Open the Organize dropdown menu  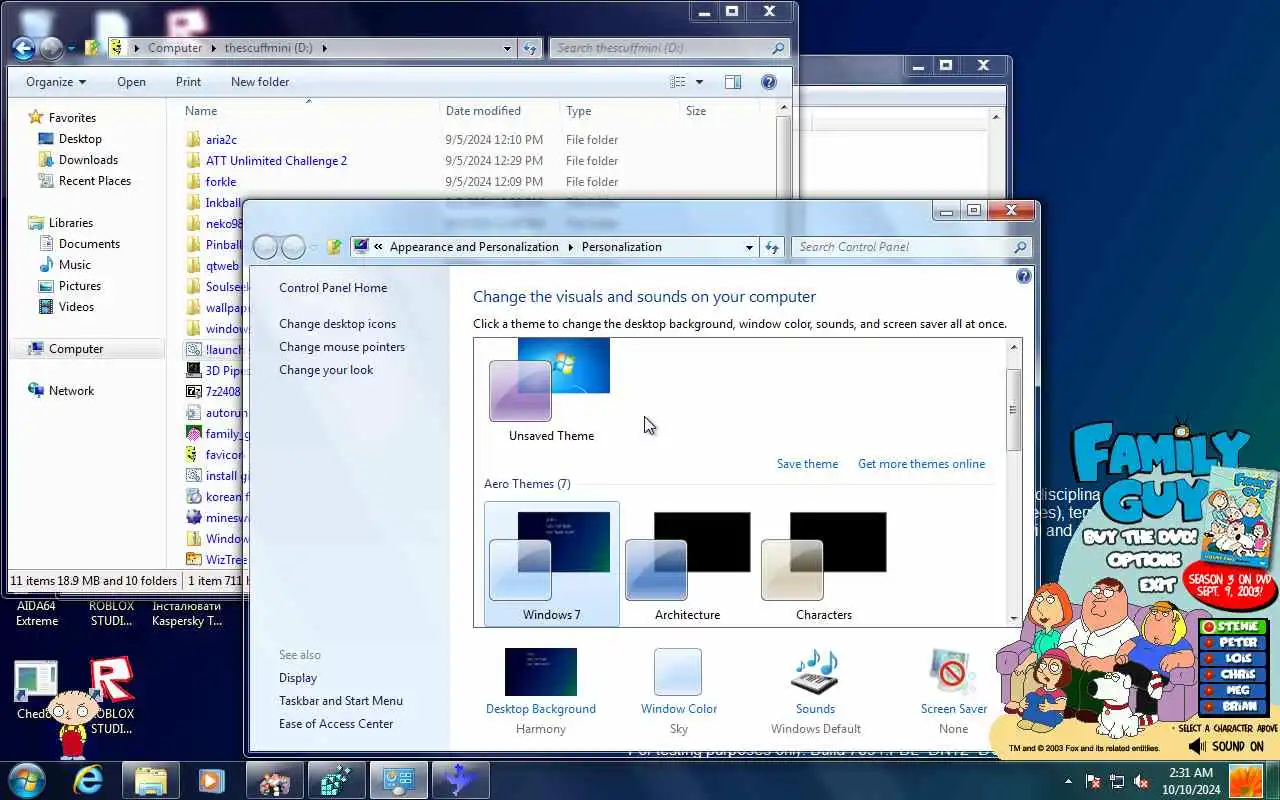tap(56, 82)
